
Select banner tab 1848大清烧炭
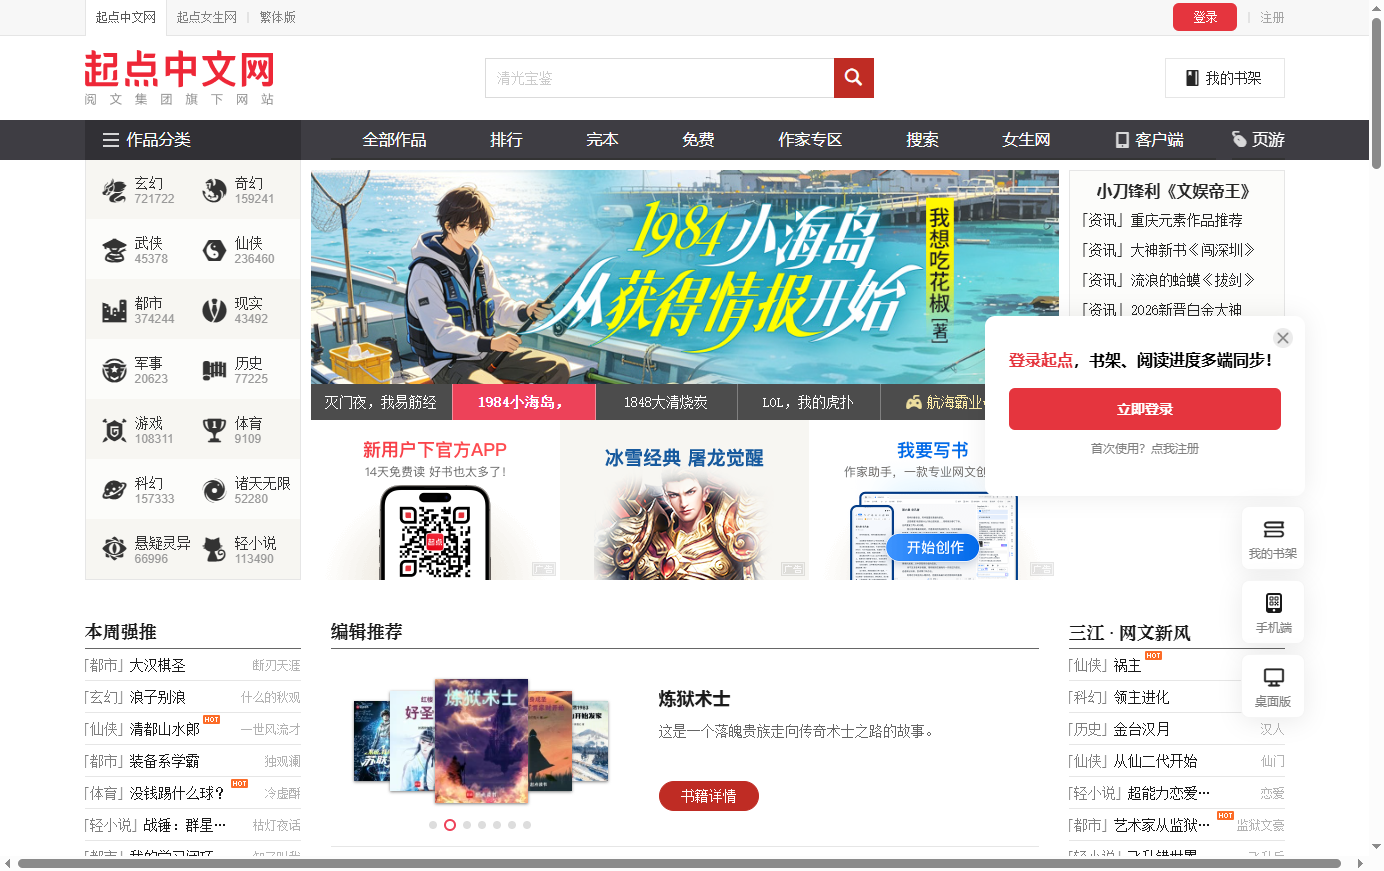(x=666, y=402)
